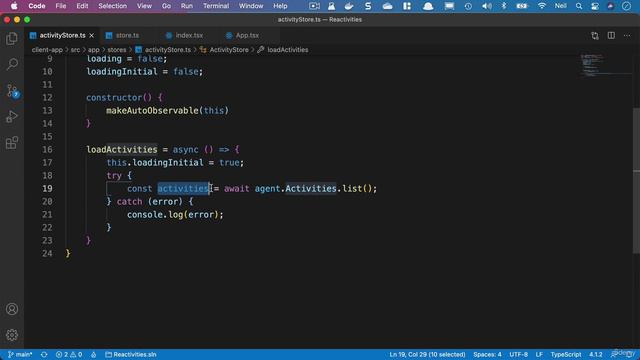Open the Edit menu
Screen dimensions: 640x360
tap(82, 6)
